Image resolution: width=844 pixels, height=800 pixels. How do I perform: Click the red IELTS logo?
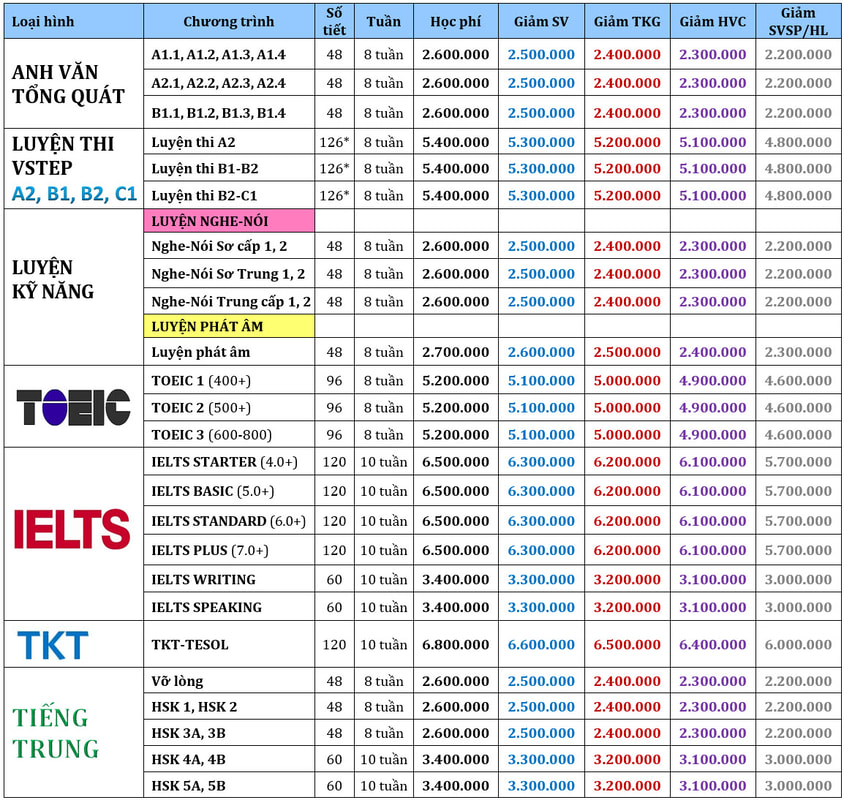pyautogui.click(x=72, y=529)
